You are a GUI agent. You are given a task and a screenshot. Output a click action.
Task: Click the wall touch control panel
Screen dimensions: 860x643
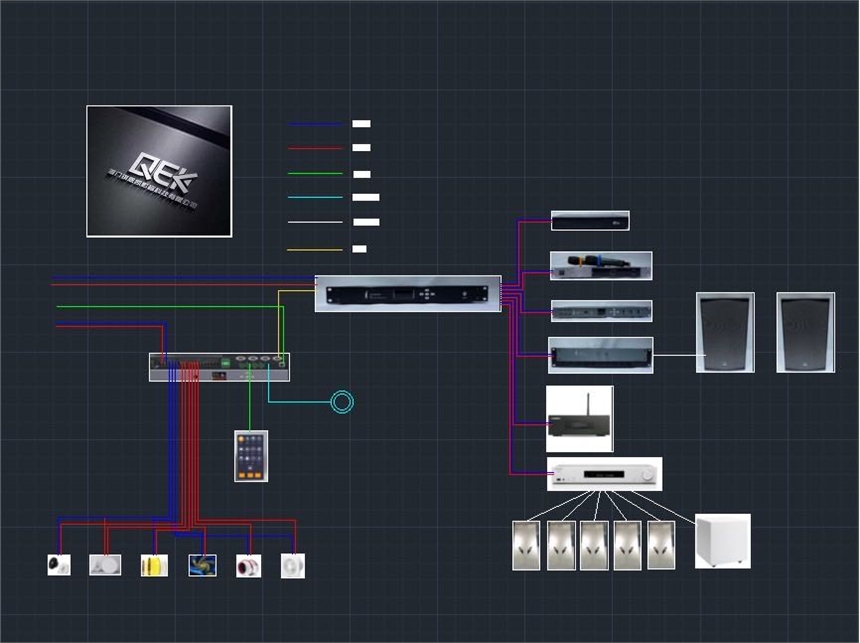[x=251, y=456]
